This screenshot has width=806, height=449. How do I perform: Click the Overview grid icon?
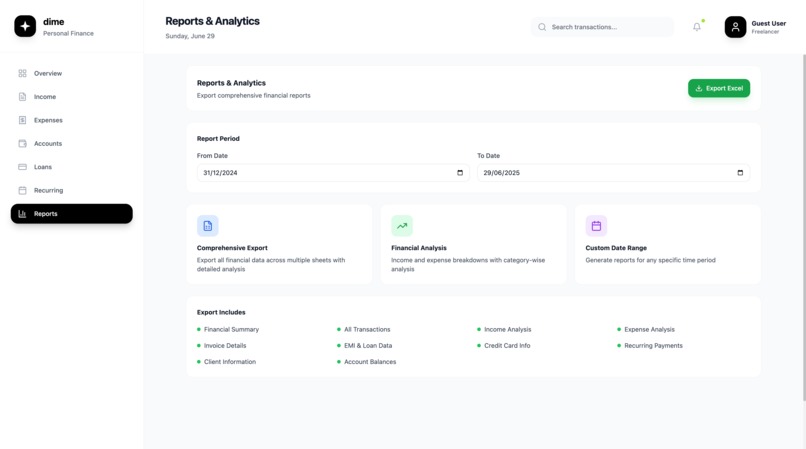point(22,74)
